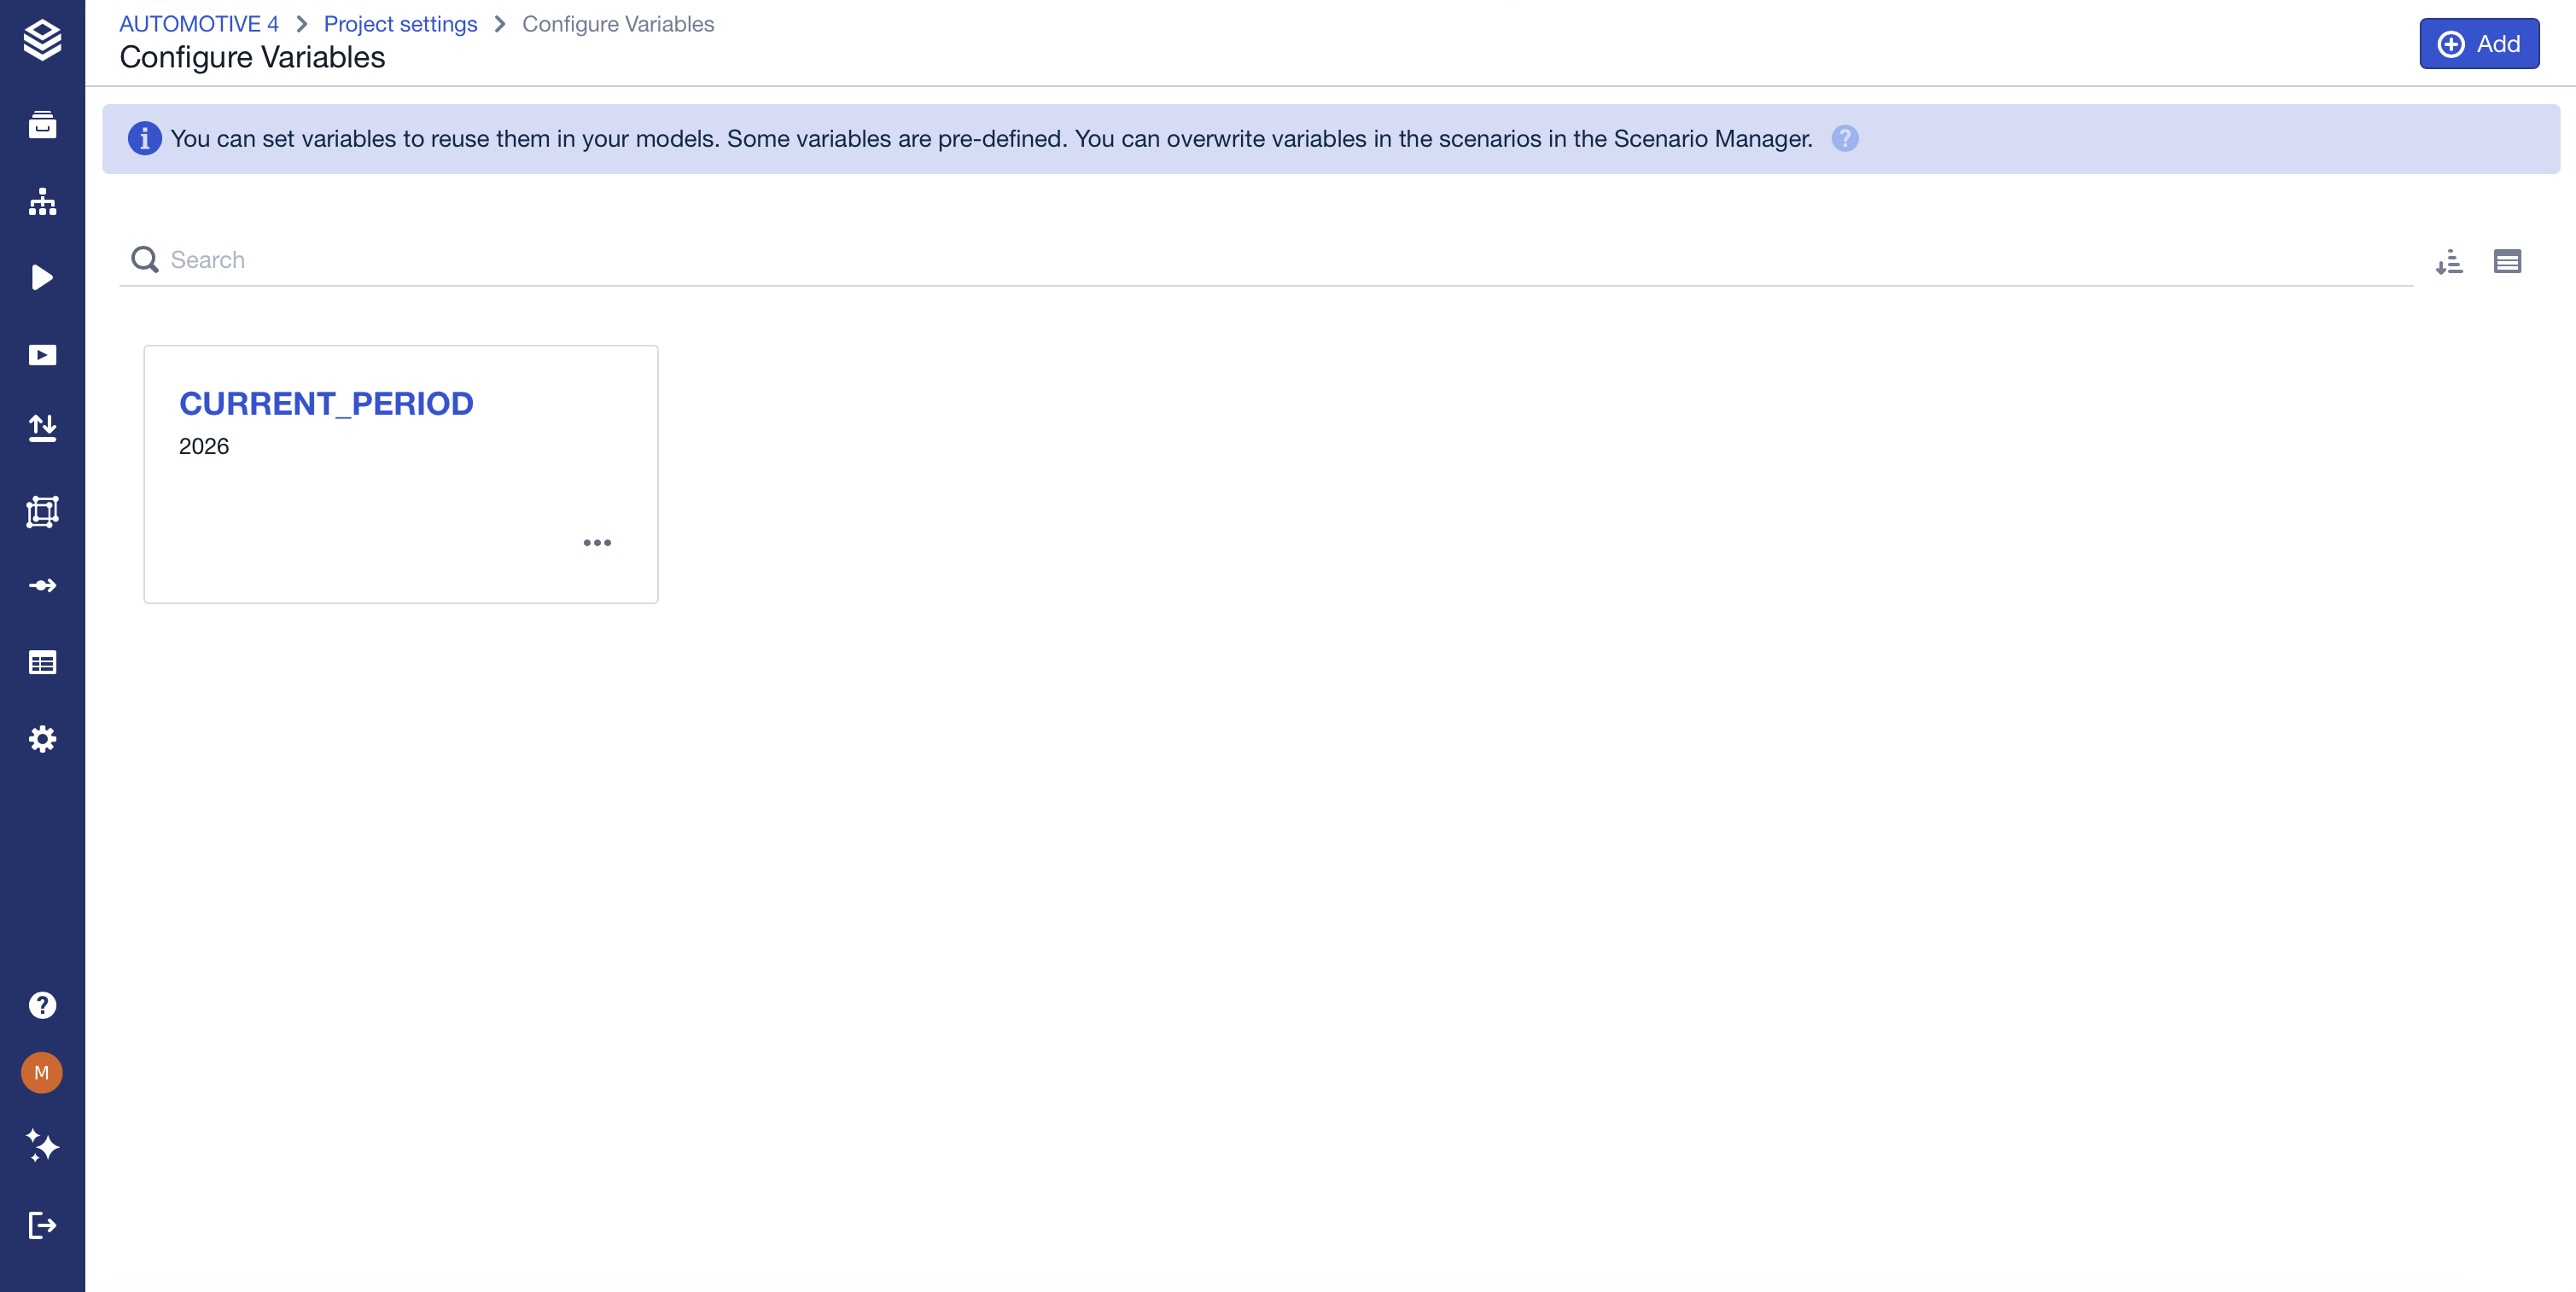This screenshot has height=1292, width=2576.
Task: Go to Project settings breadcrumb
Action: pyautogui.click(x=400, y=23)
